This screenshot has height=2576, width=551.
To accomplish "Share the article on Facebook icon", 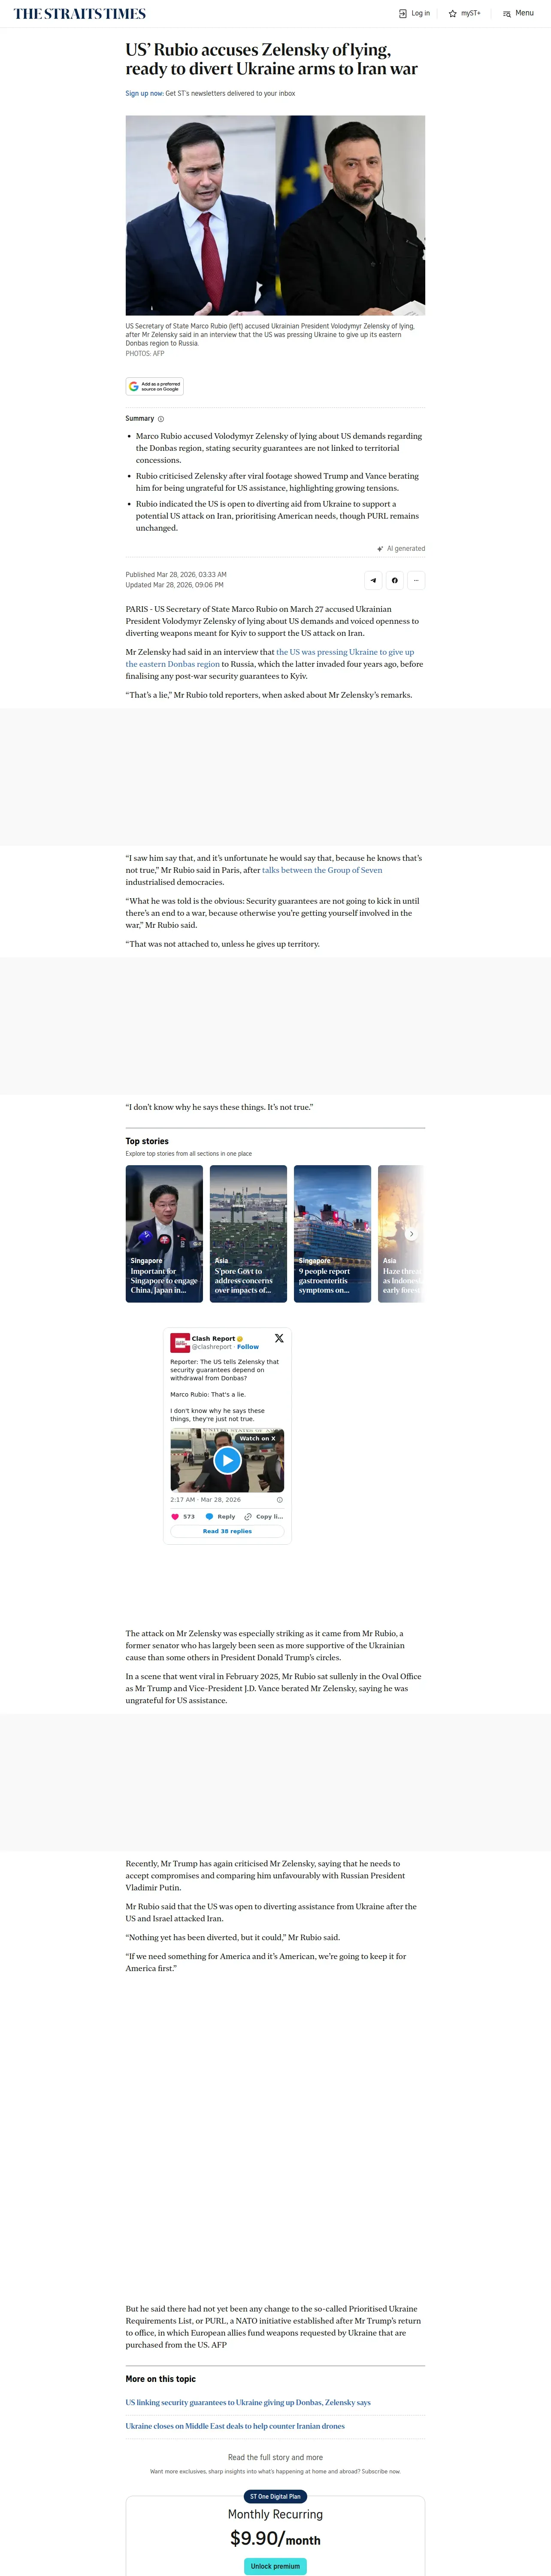I will tap(395, 580).
